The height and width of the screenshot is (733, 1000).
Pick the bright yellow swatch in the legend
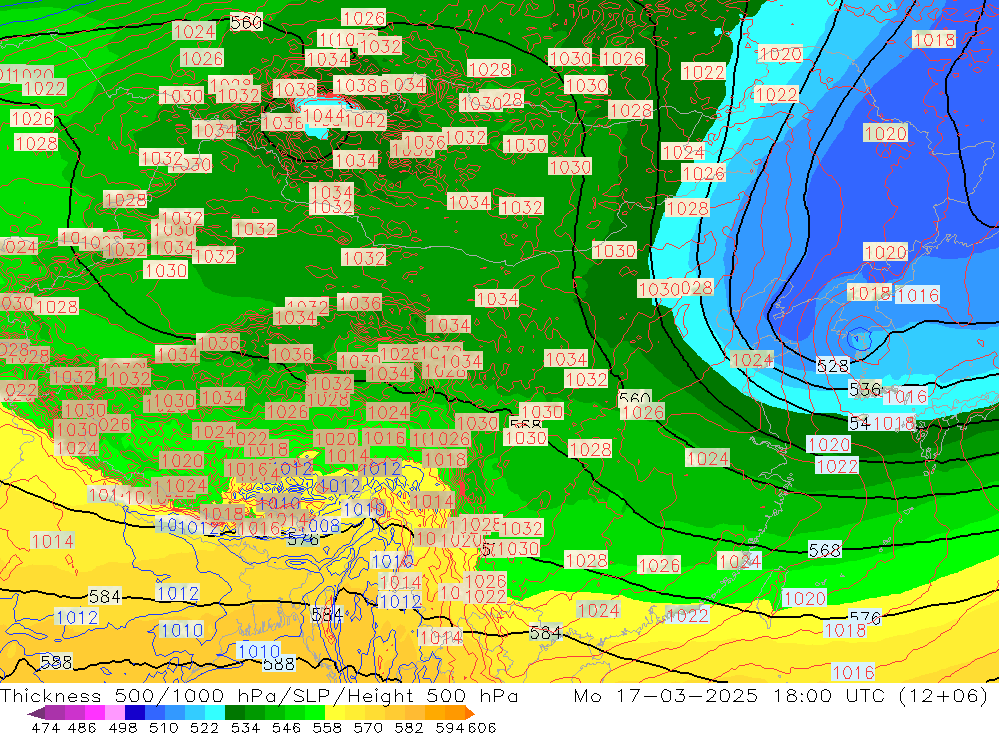coord(335,713)
